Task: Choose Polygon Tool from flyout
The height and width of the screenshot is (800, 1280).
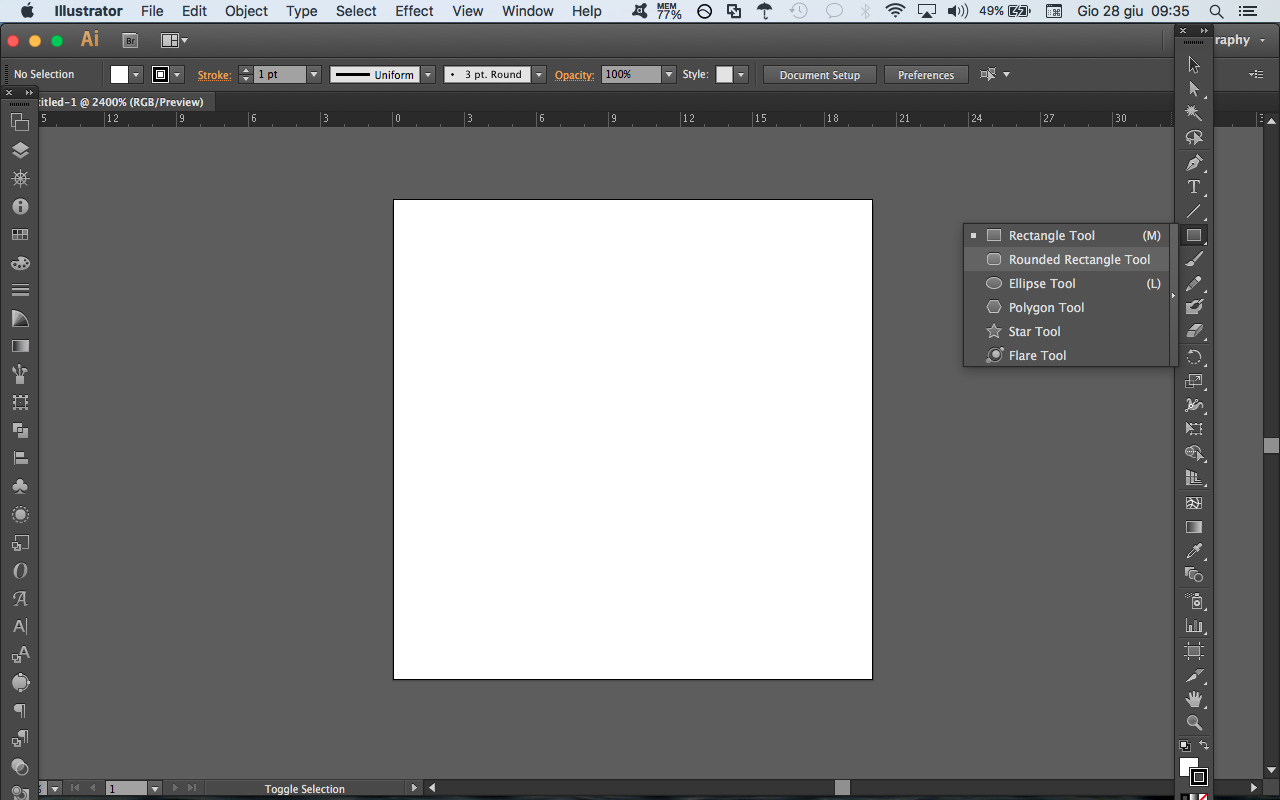Action: coord(1067,307)
